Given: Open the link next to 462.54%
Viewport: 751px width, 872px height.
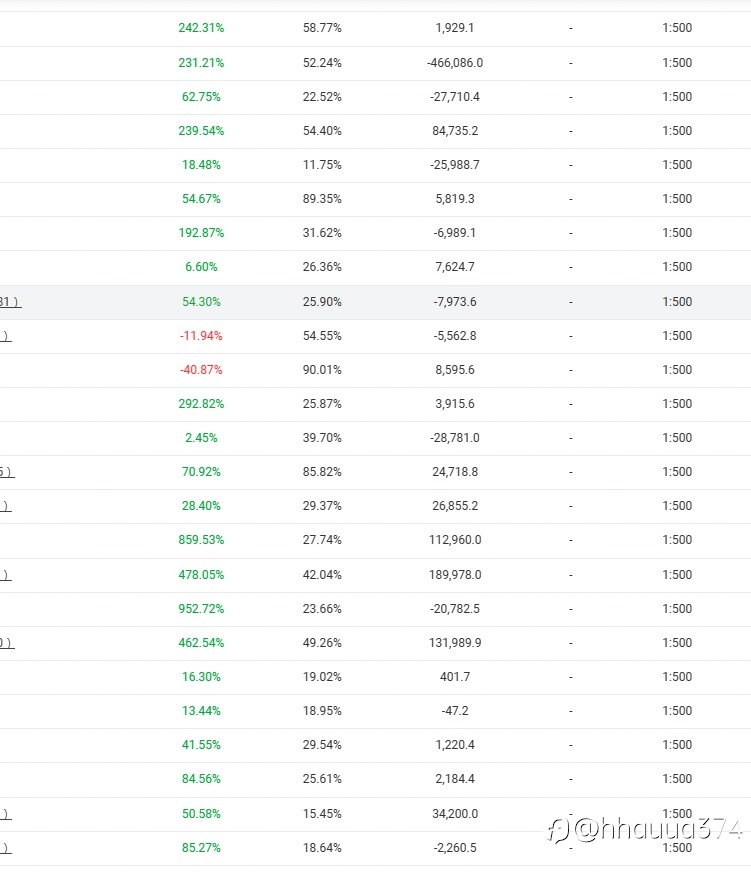Looking at the screenshot, I should [7, 643].
